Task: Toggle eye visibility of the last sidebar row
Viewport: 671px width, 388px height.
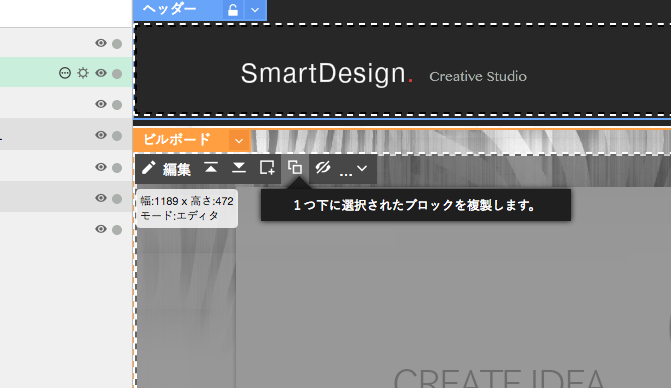Action: point(101,229)
